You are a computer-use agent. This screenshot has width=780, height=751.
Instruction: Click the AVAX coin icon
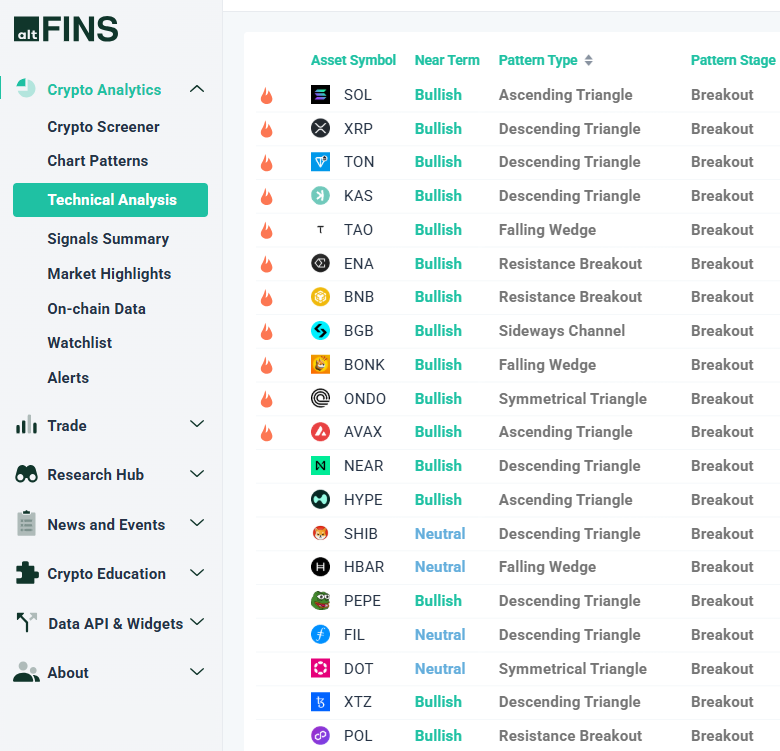coord(320,432)
